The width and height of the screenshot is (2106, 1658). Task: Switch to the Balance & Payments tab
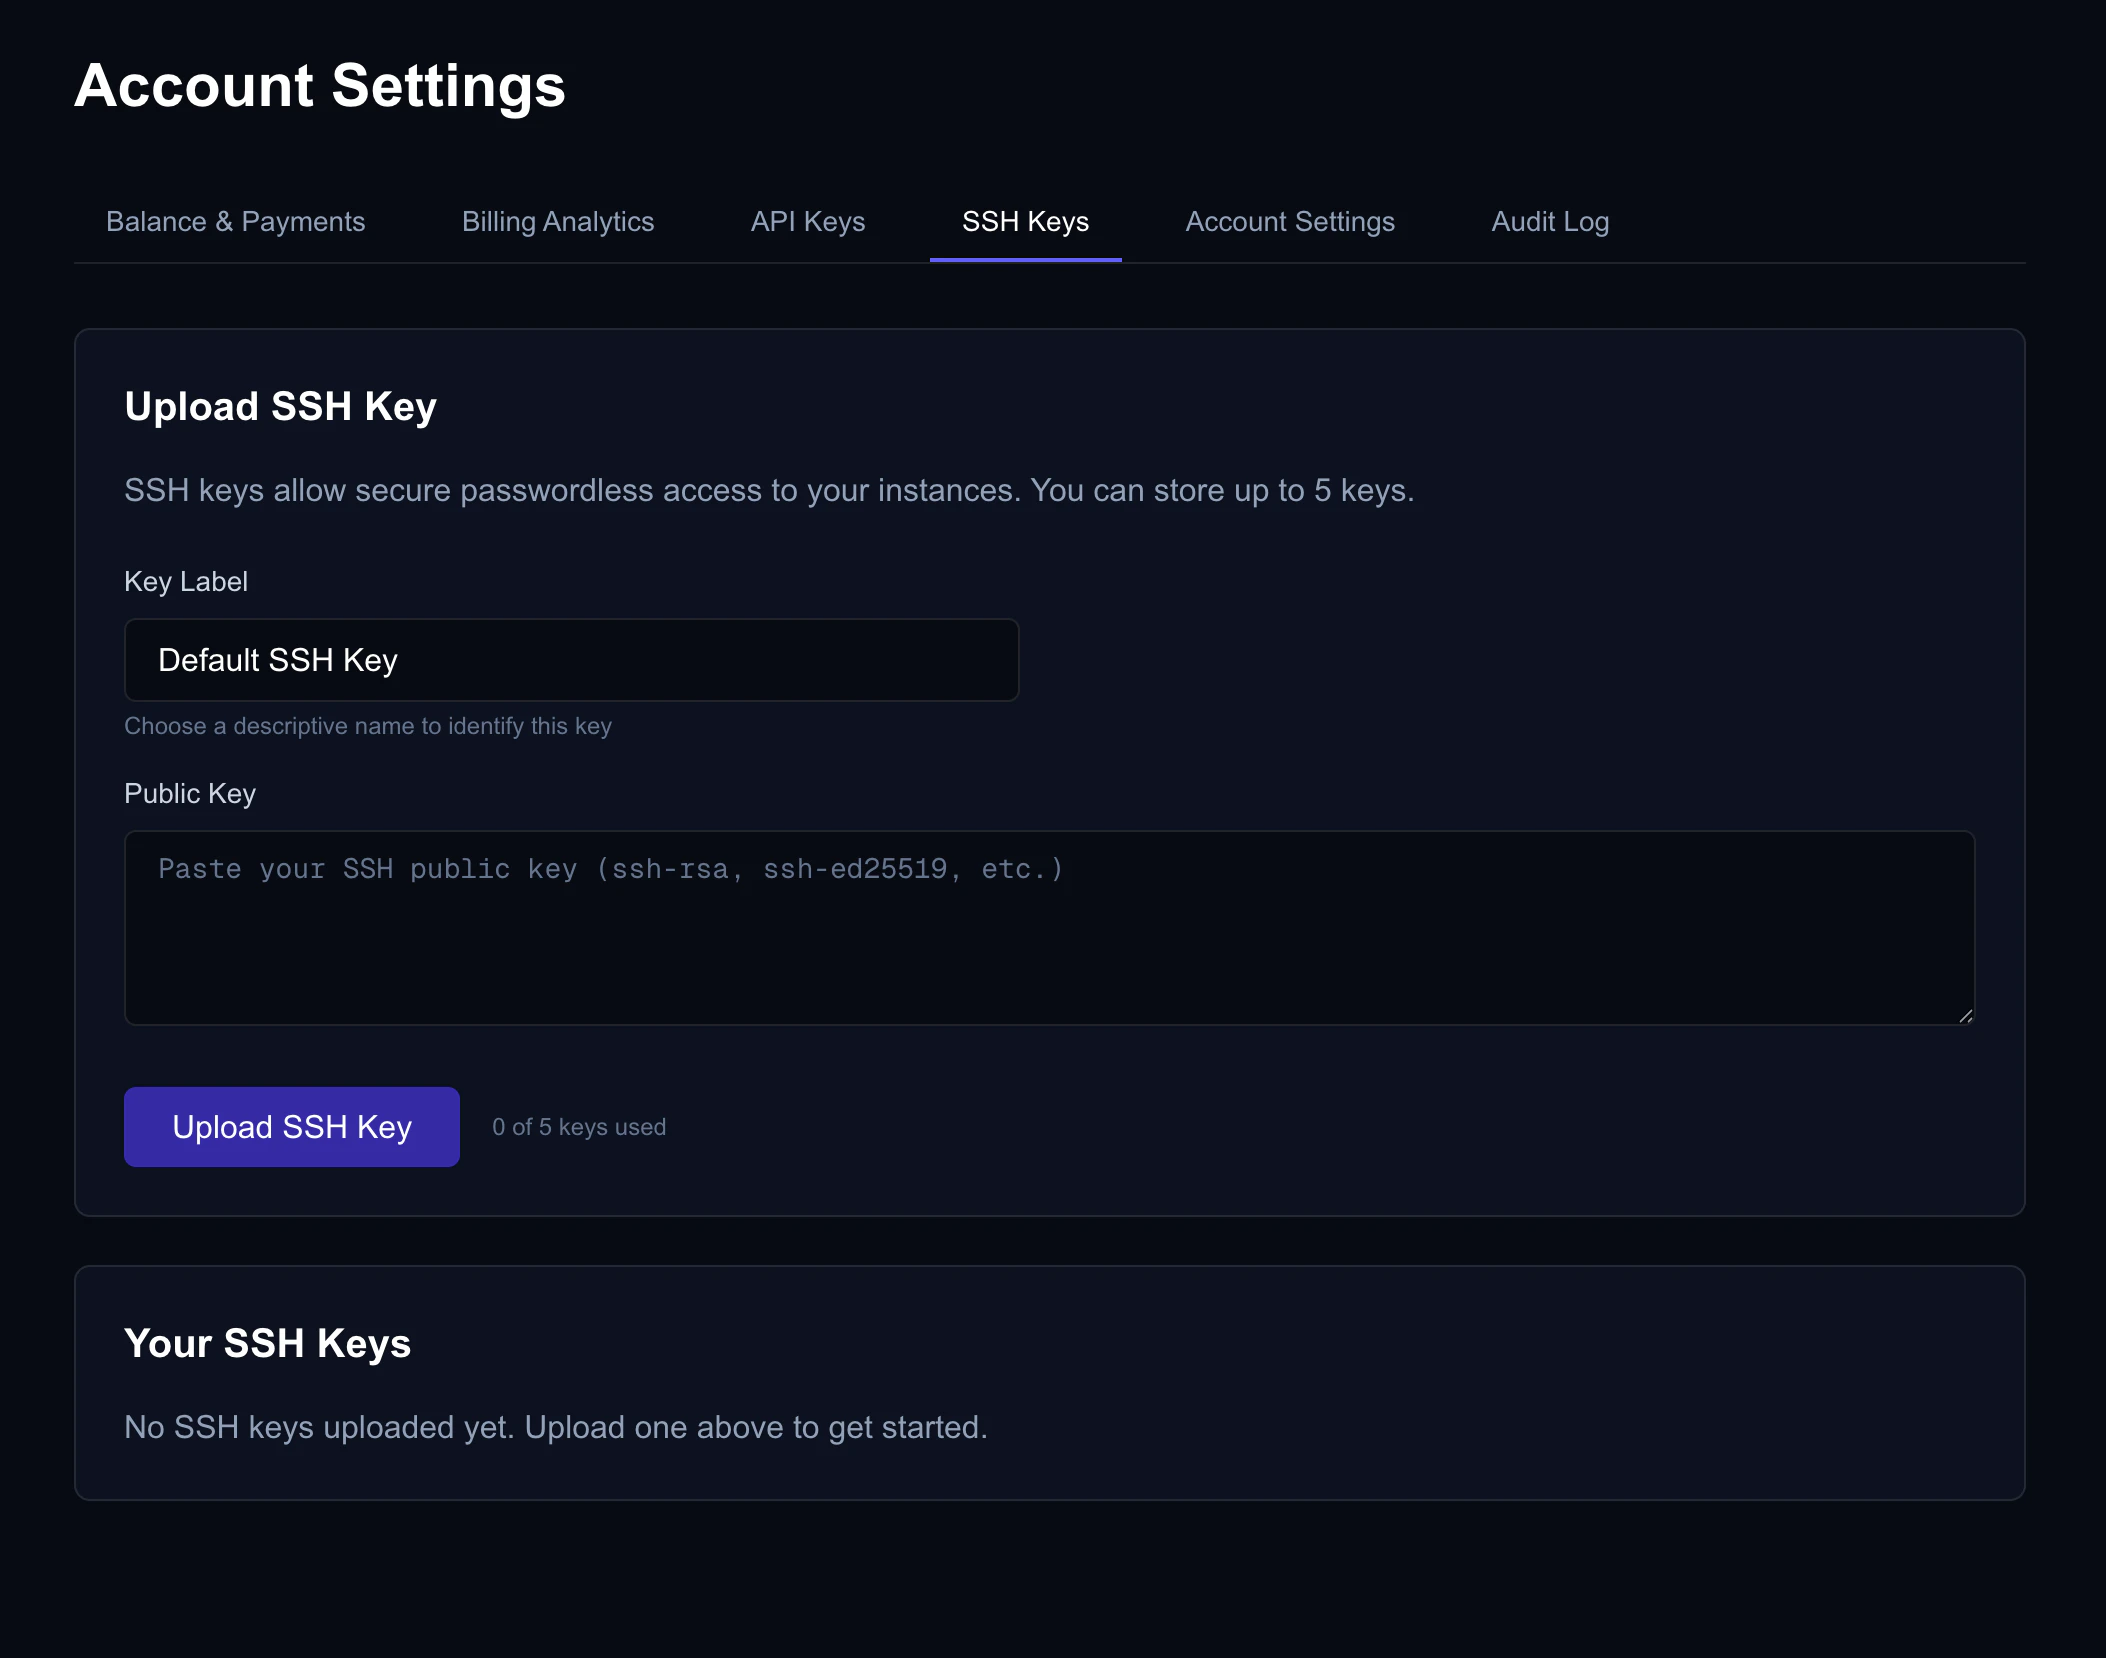click(x=235, y=221)
